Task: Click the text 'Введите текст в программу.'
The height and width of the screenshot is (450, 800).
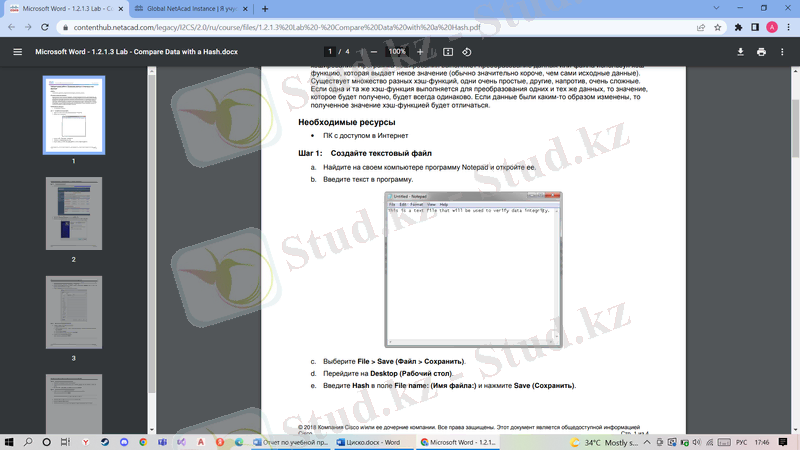Action: coord(368,180)
